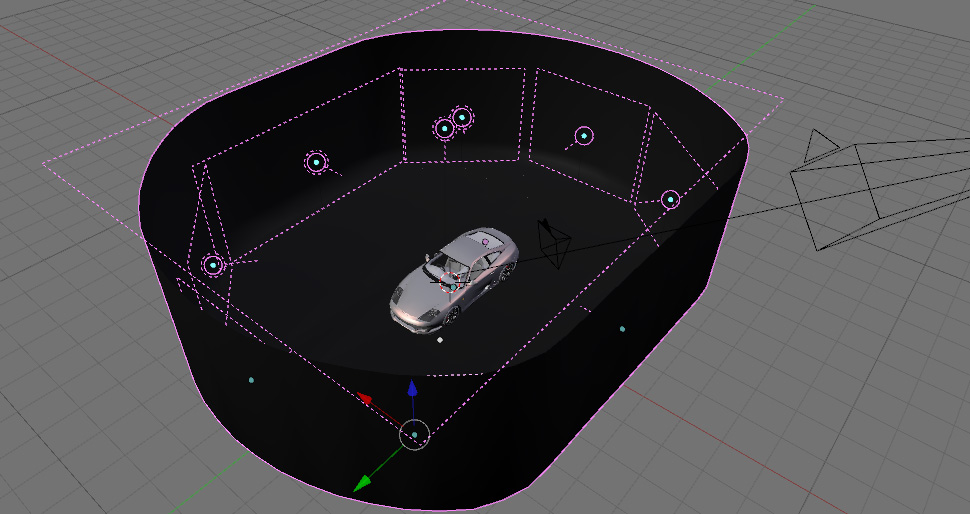Click the teal origin dot on the right outer wall
The image size is (970, 514).
[622, 329]
